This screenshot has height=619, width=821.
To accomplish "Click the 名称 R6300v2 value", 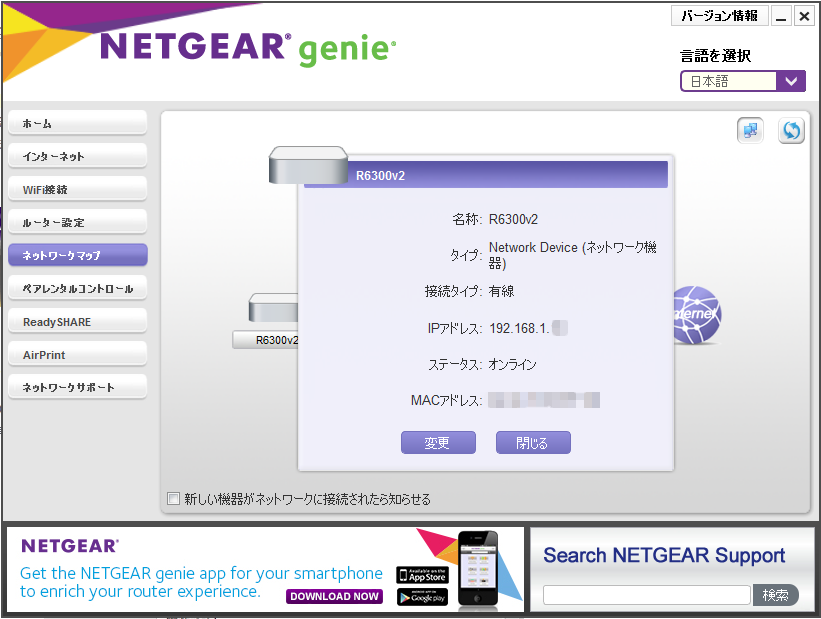I will tap(513, 219).
